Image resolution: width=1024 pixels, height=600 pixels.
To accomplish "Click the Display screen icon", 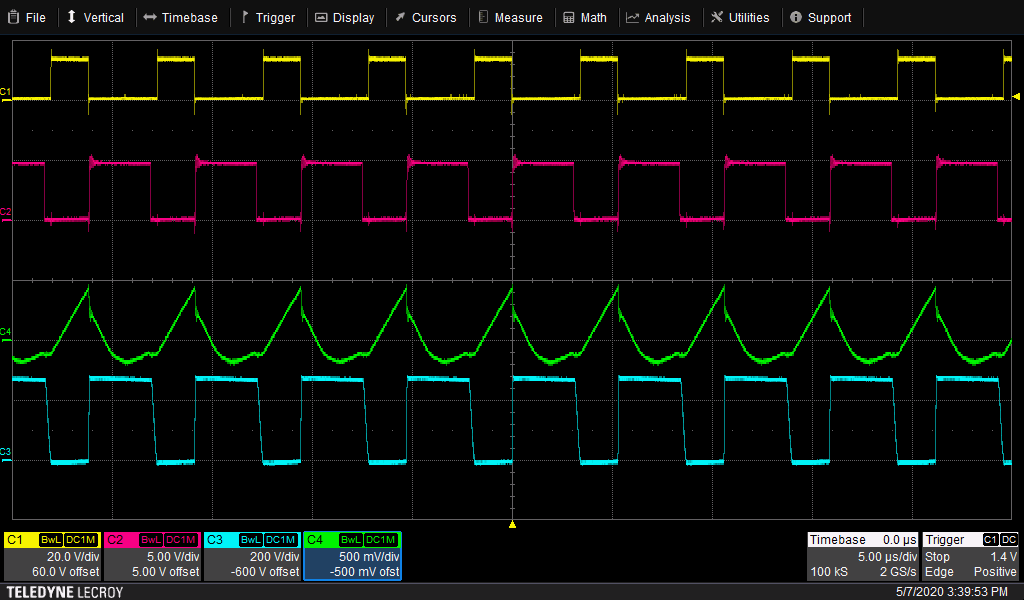I will coord(321,17).
